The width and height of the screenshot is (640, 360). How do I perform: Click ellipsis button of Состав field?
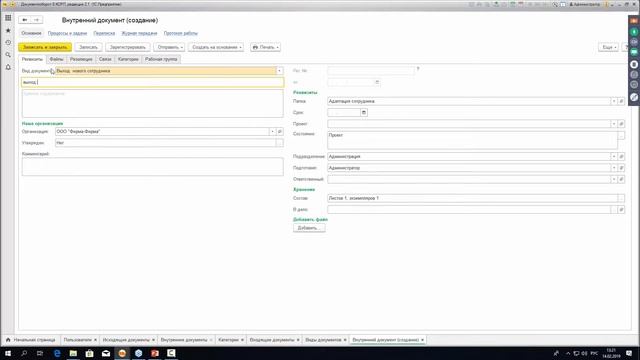[621, 198]
